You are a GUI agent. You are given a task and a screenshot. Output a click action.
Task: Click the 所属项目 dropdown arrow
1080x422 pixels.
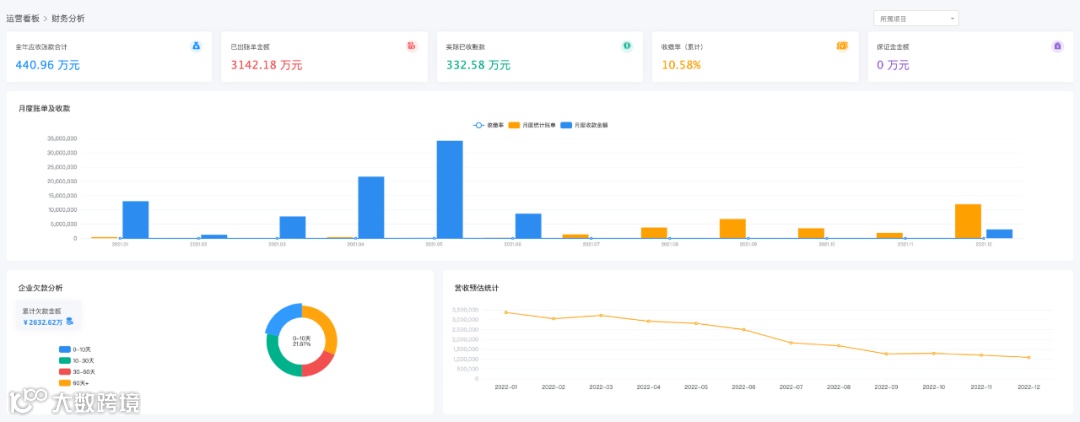(951, 19)
